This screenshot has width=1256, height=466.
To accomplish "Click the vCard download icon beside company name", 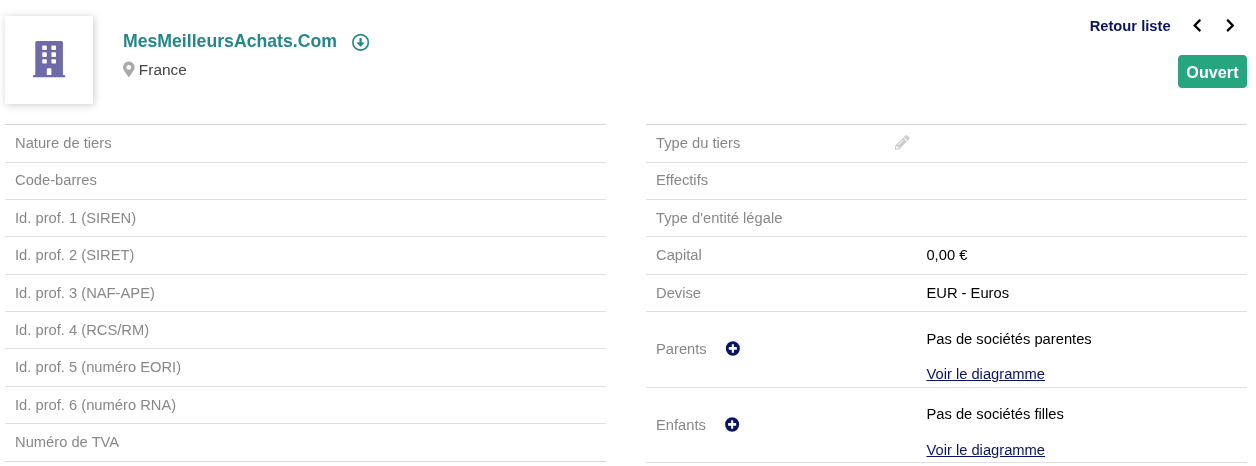I will coord(361,42).
